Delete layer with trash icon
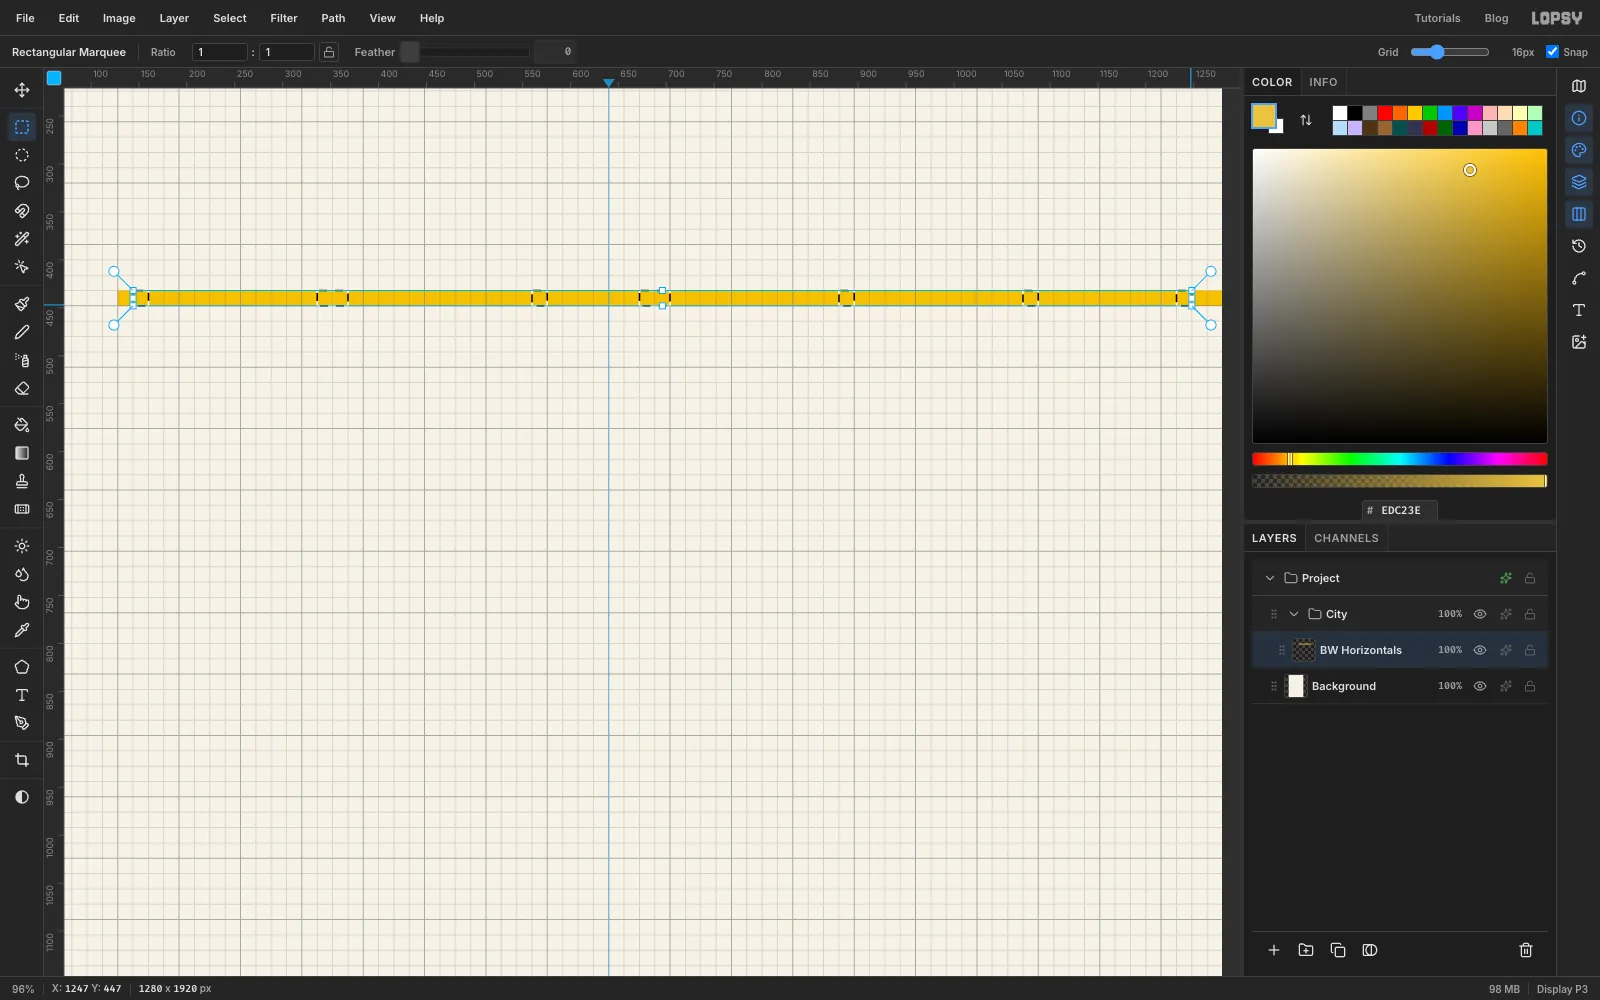Image resolution: width=1600 pixels, height=1000 pixels. (1526, 950)
